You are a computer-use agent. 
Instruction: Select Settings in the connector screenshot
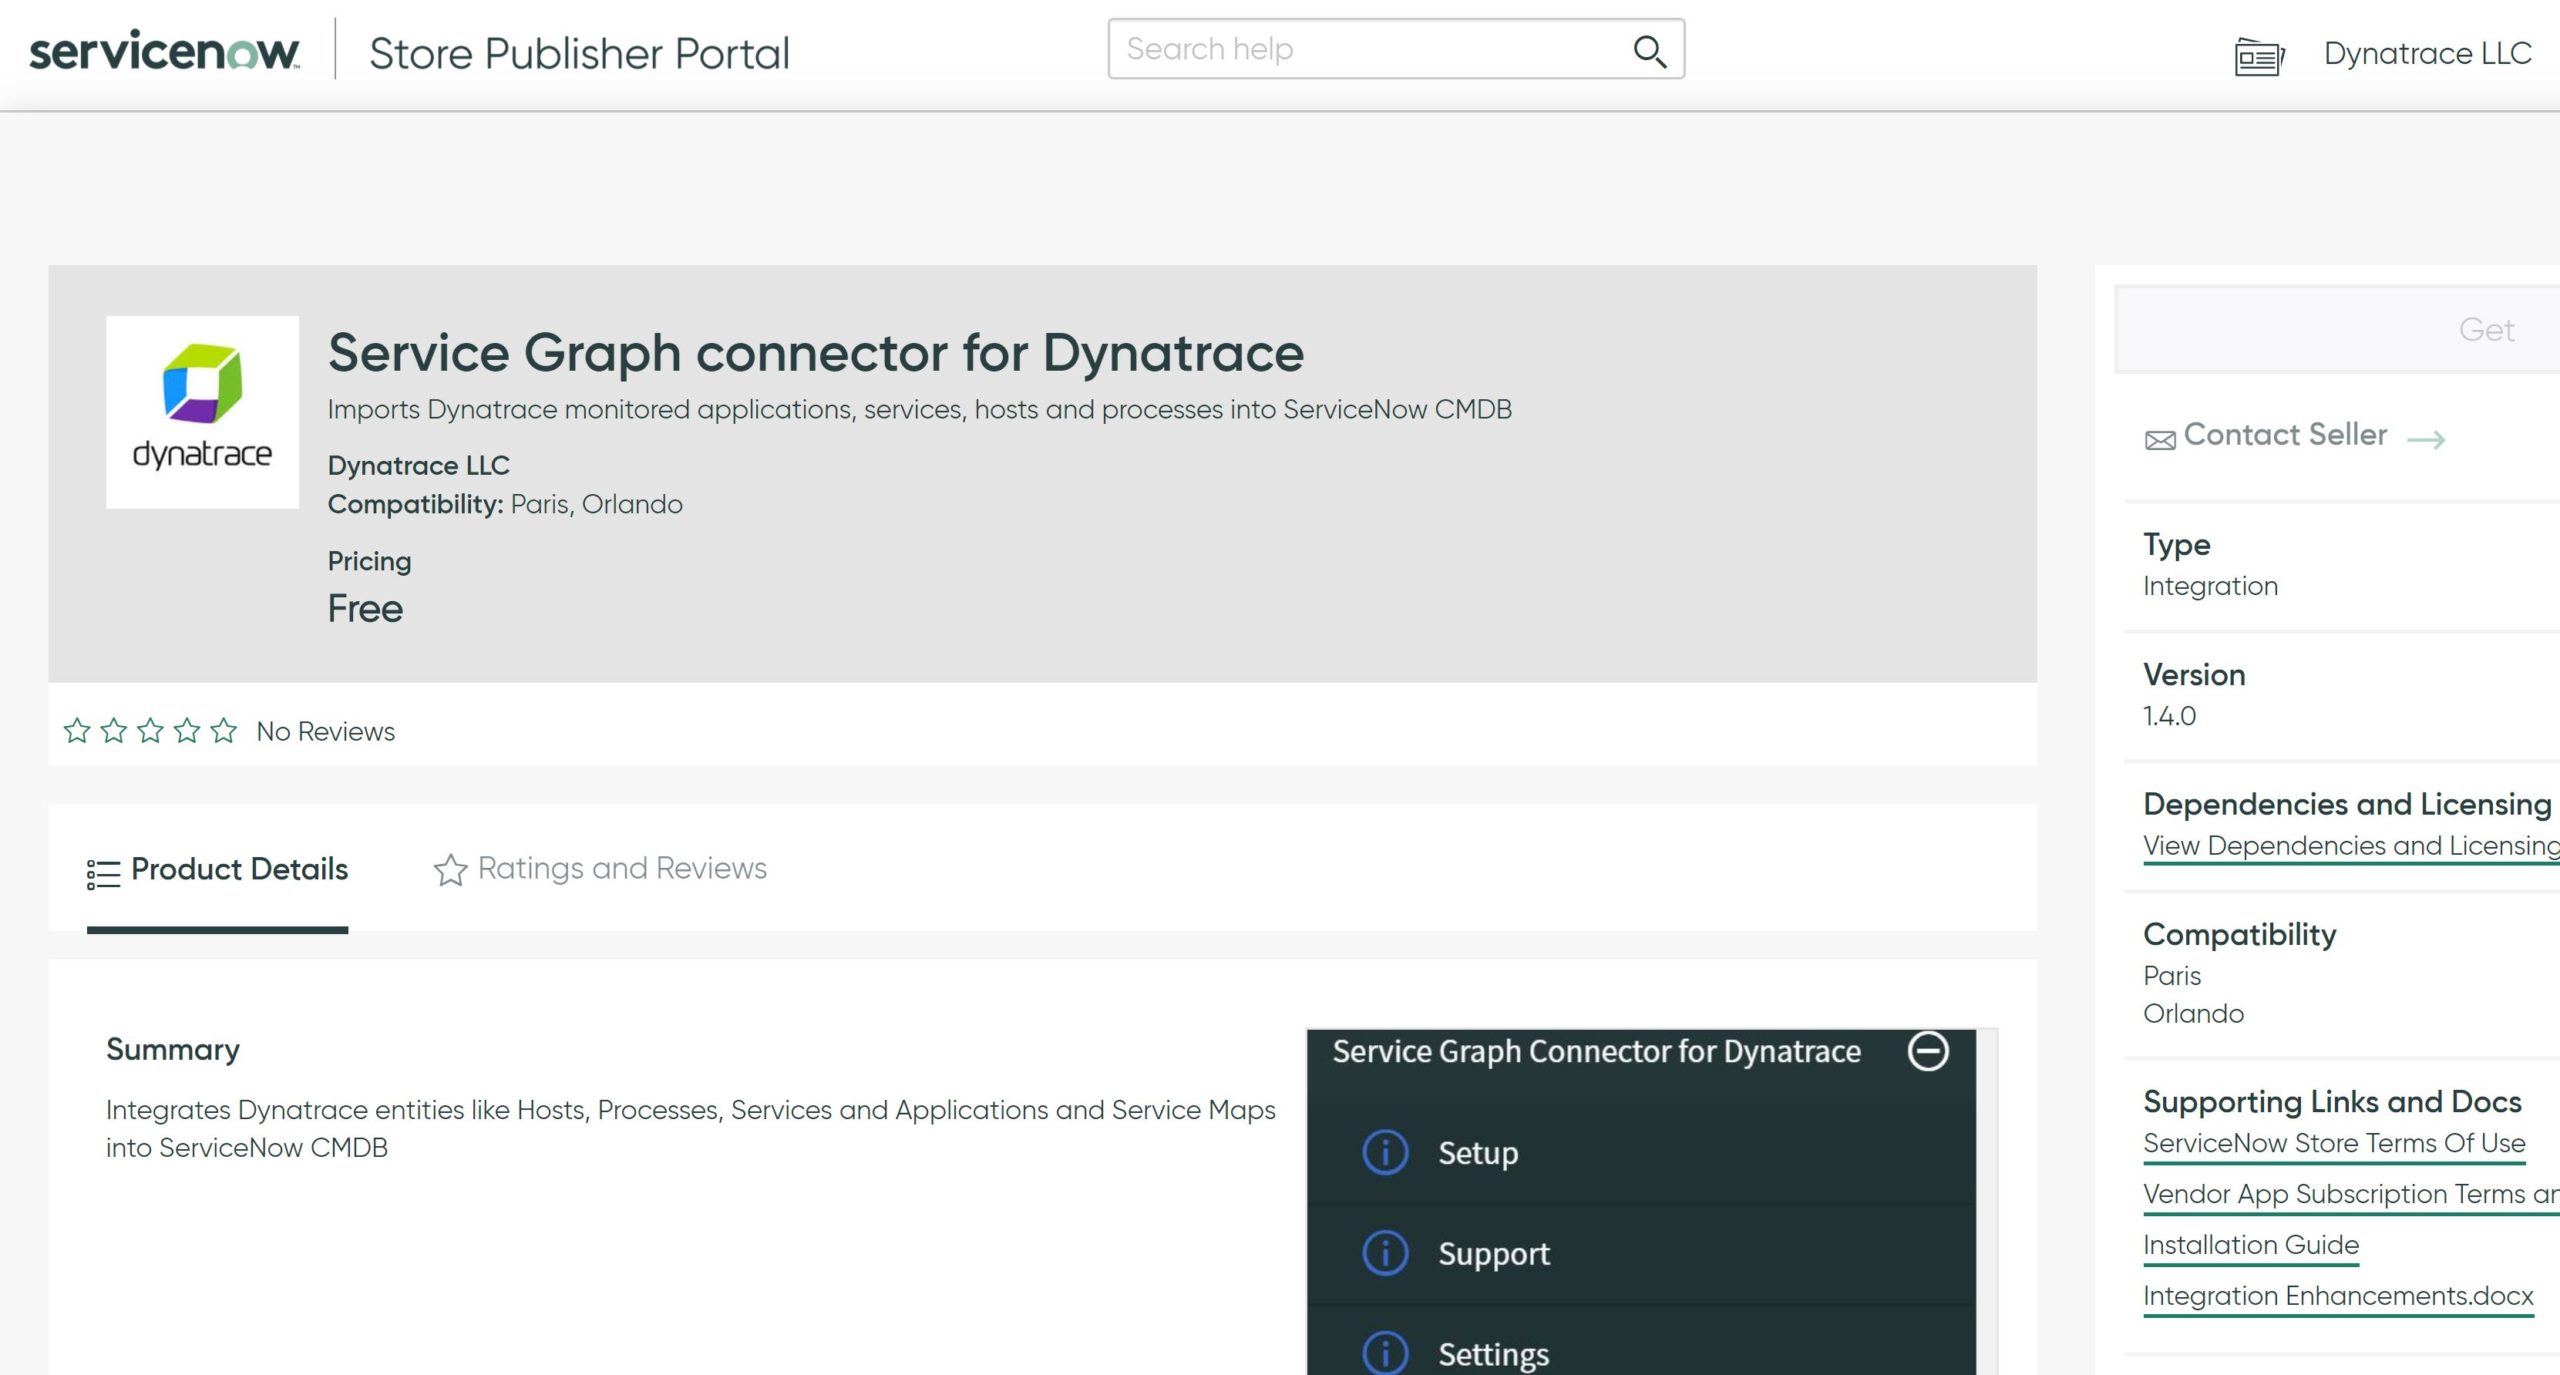[x=1493, y=1354]
